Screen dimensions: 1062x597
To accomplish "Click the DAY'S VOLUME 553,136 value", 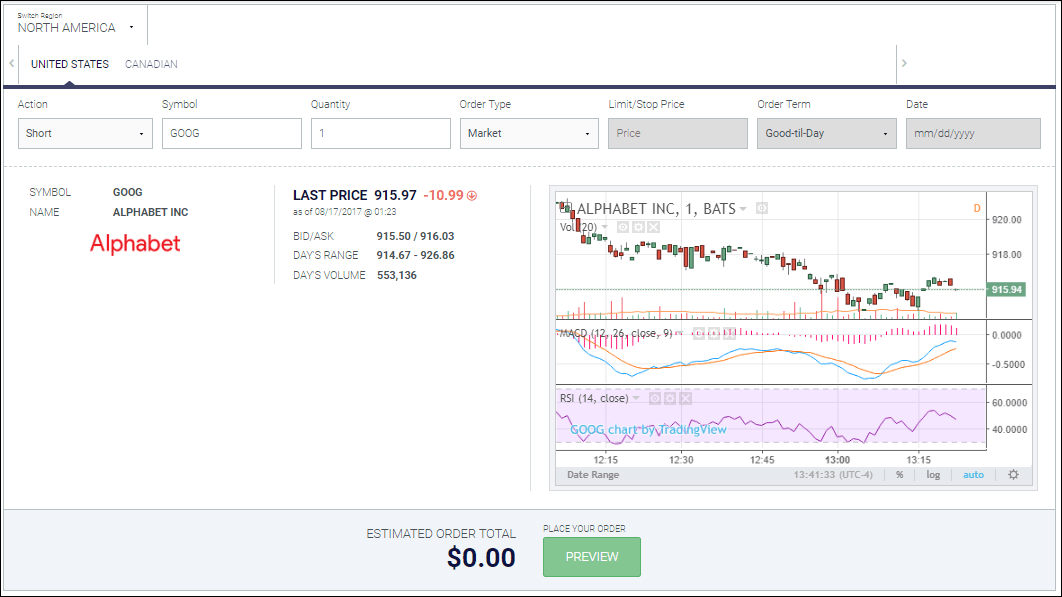I will pos(397,275).
